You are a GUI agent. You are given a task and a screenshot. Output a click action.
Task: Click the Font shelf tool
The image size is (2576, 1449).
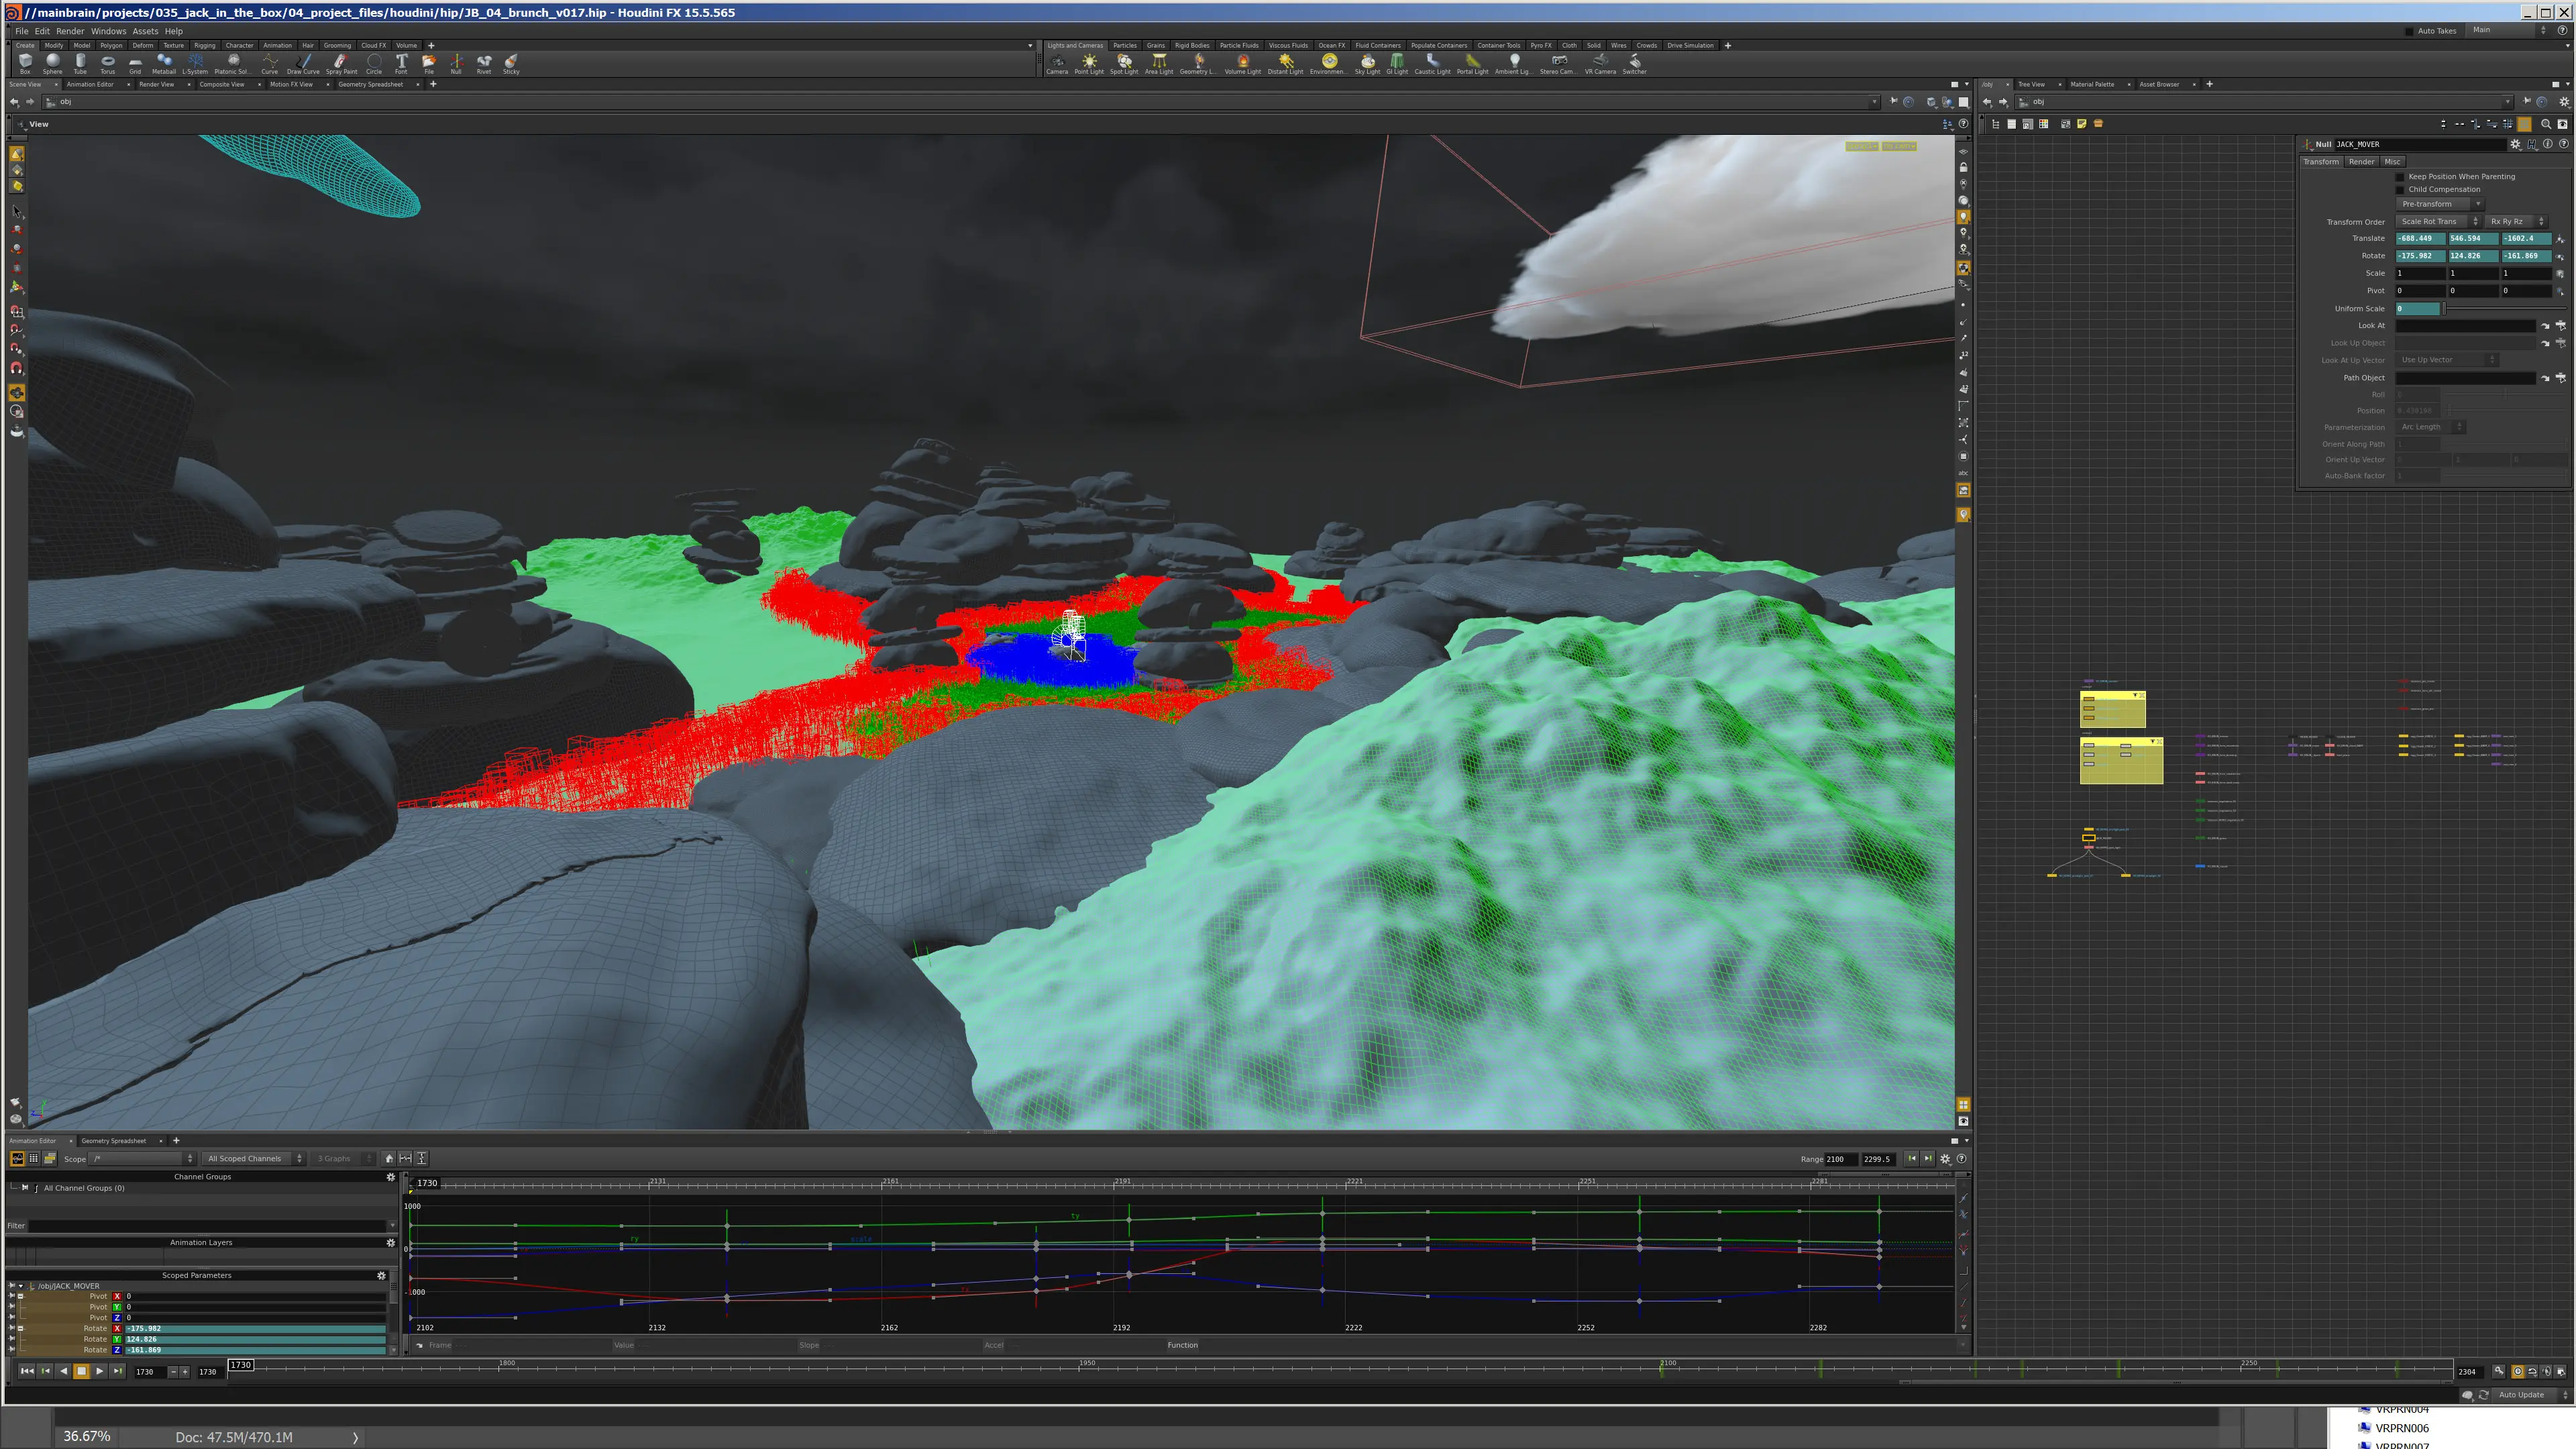401,64
